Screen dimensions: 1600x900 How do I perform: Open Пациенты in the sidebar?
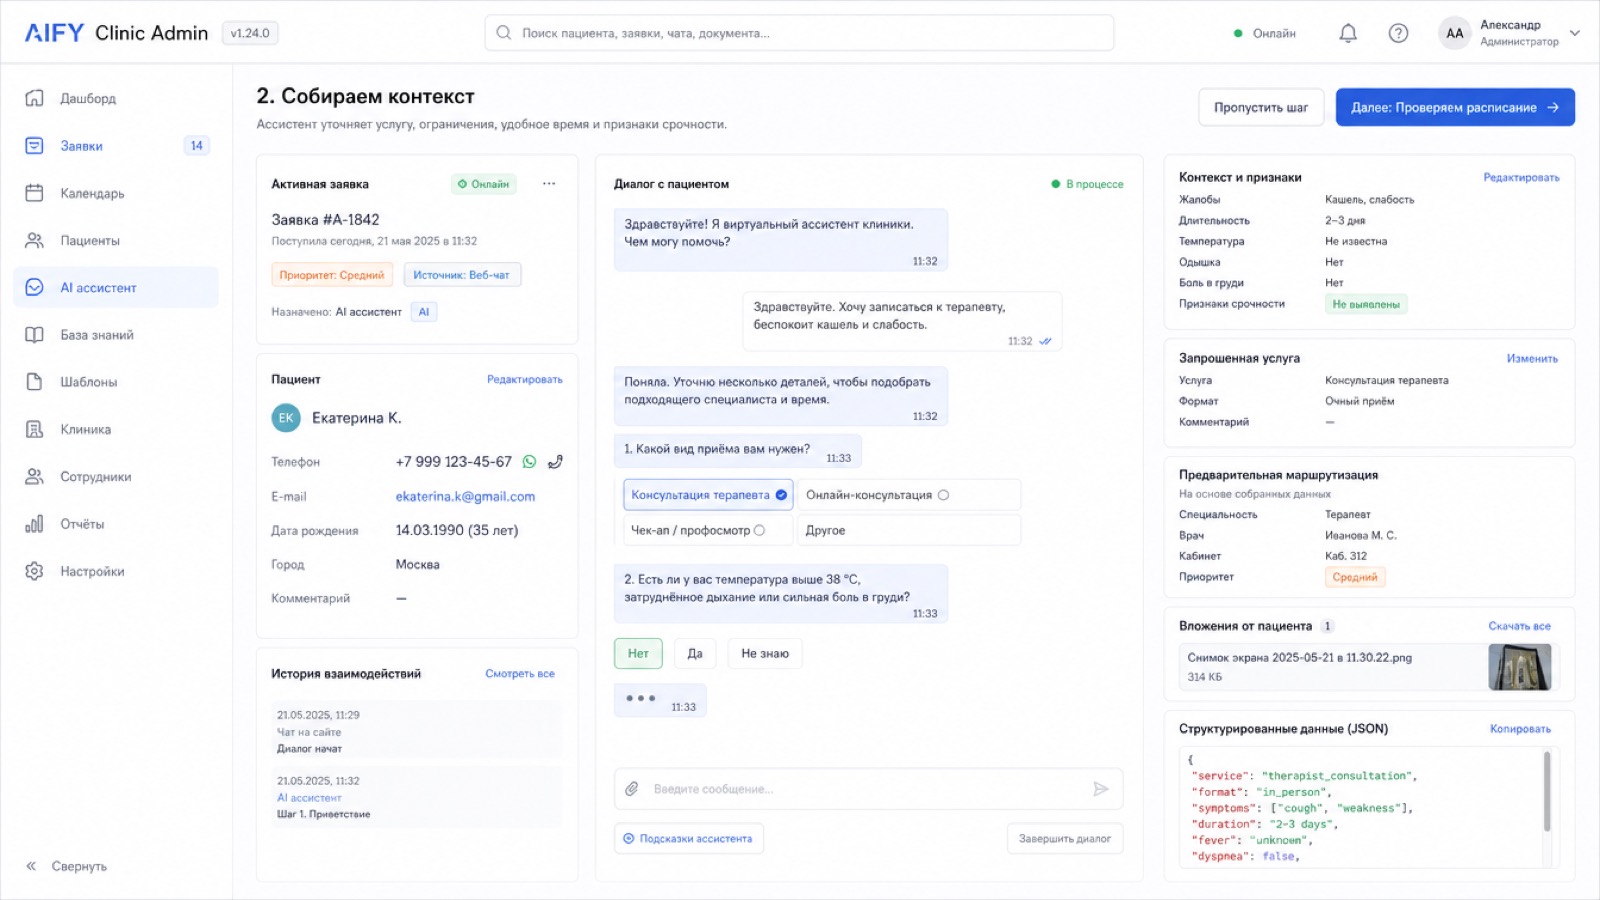click(x=116, y=240)
